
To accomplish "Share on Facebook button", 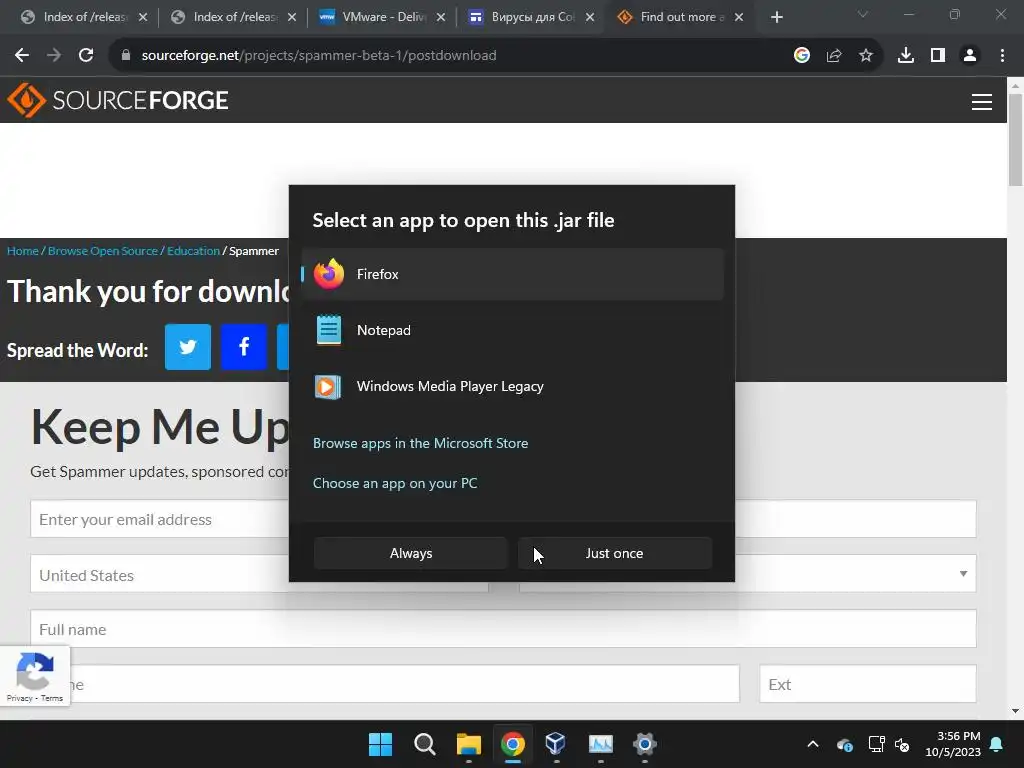I will [x=244, y=347].
